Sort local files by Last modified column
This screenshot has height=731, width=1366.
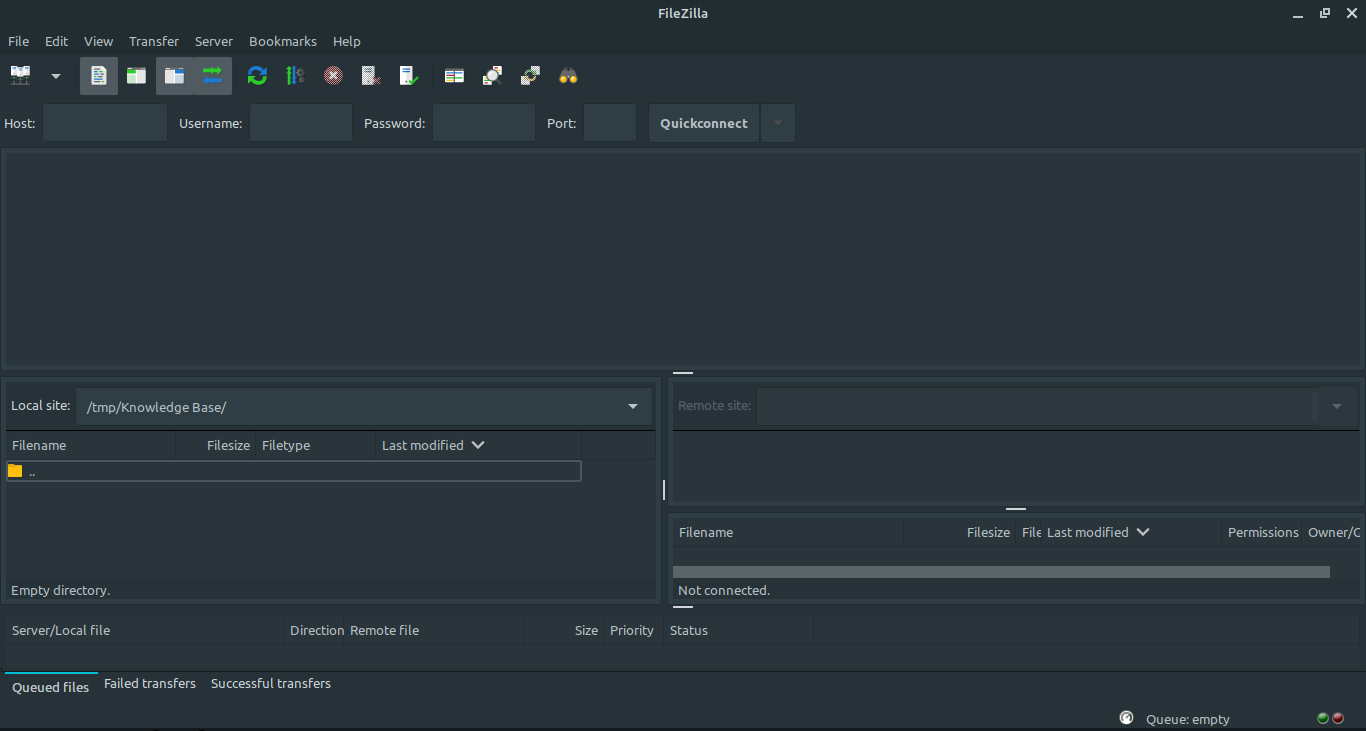coord(479,445)
